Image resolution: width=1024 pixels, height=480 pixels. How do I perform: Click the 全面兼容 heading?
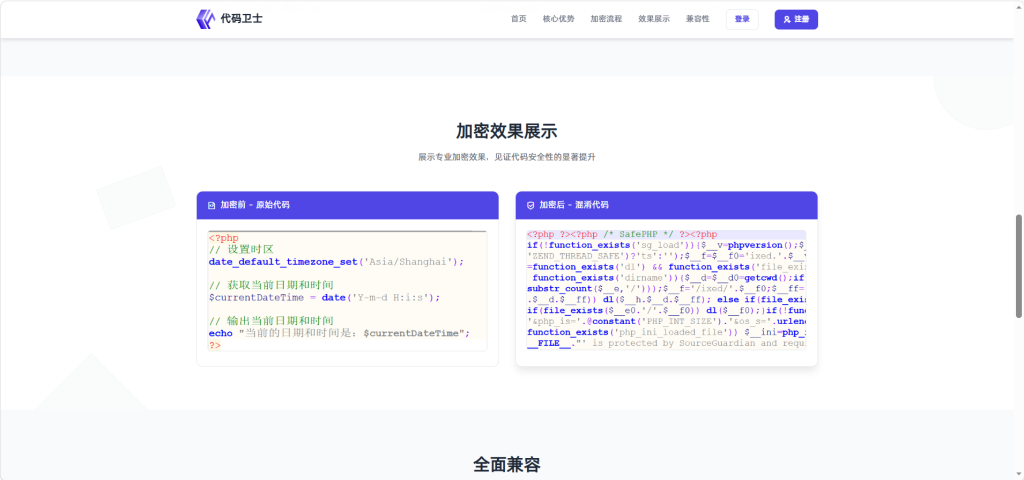pos(507,465)
